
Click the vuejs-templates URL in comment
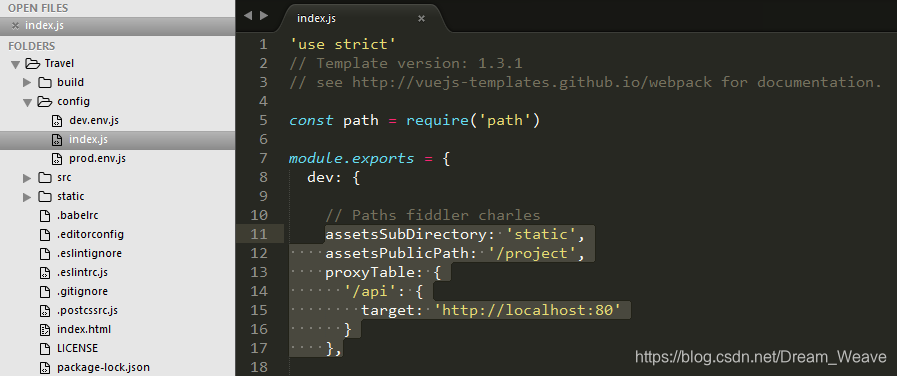pos(532,82)
